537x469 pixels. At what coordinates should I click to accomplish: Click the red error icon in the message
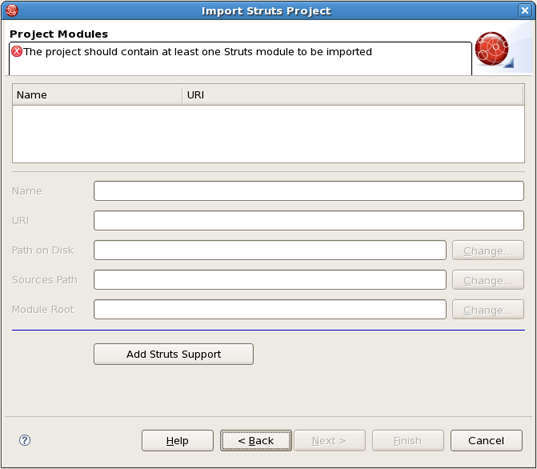[16, 52]
